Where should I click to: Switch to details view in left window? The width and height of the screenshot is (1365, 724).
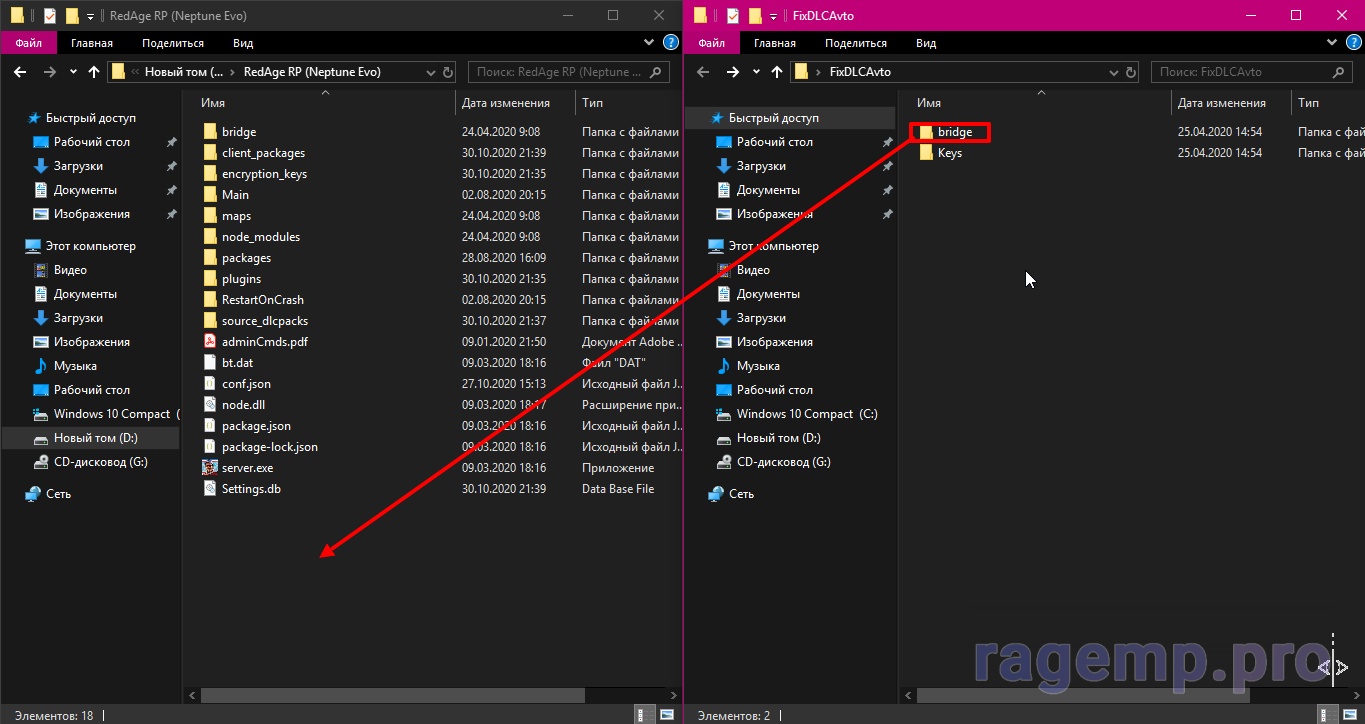[641, 715]
